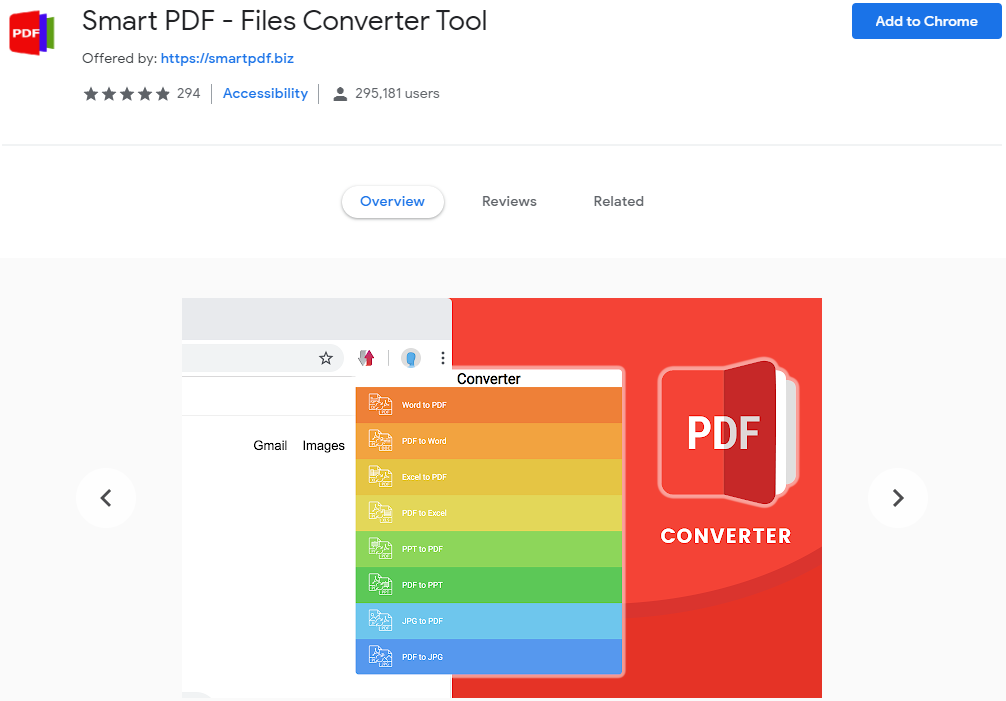Select the Excel to PDF label
The width and height of the screenshot is (1006, 701).
tap(424, 477)
